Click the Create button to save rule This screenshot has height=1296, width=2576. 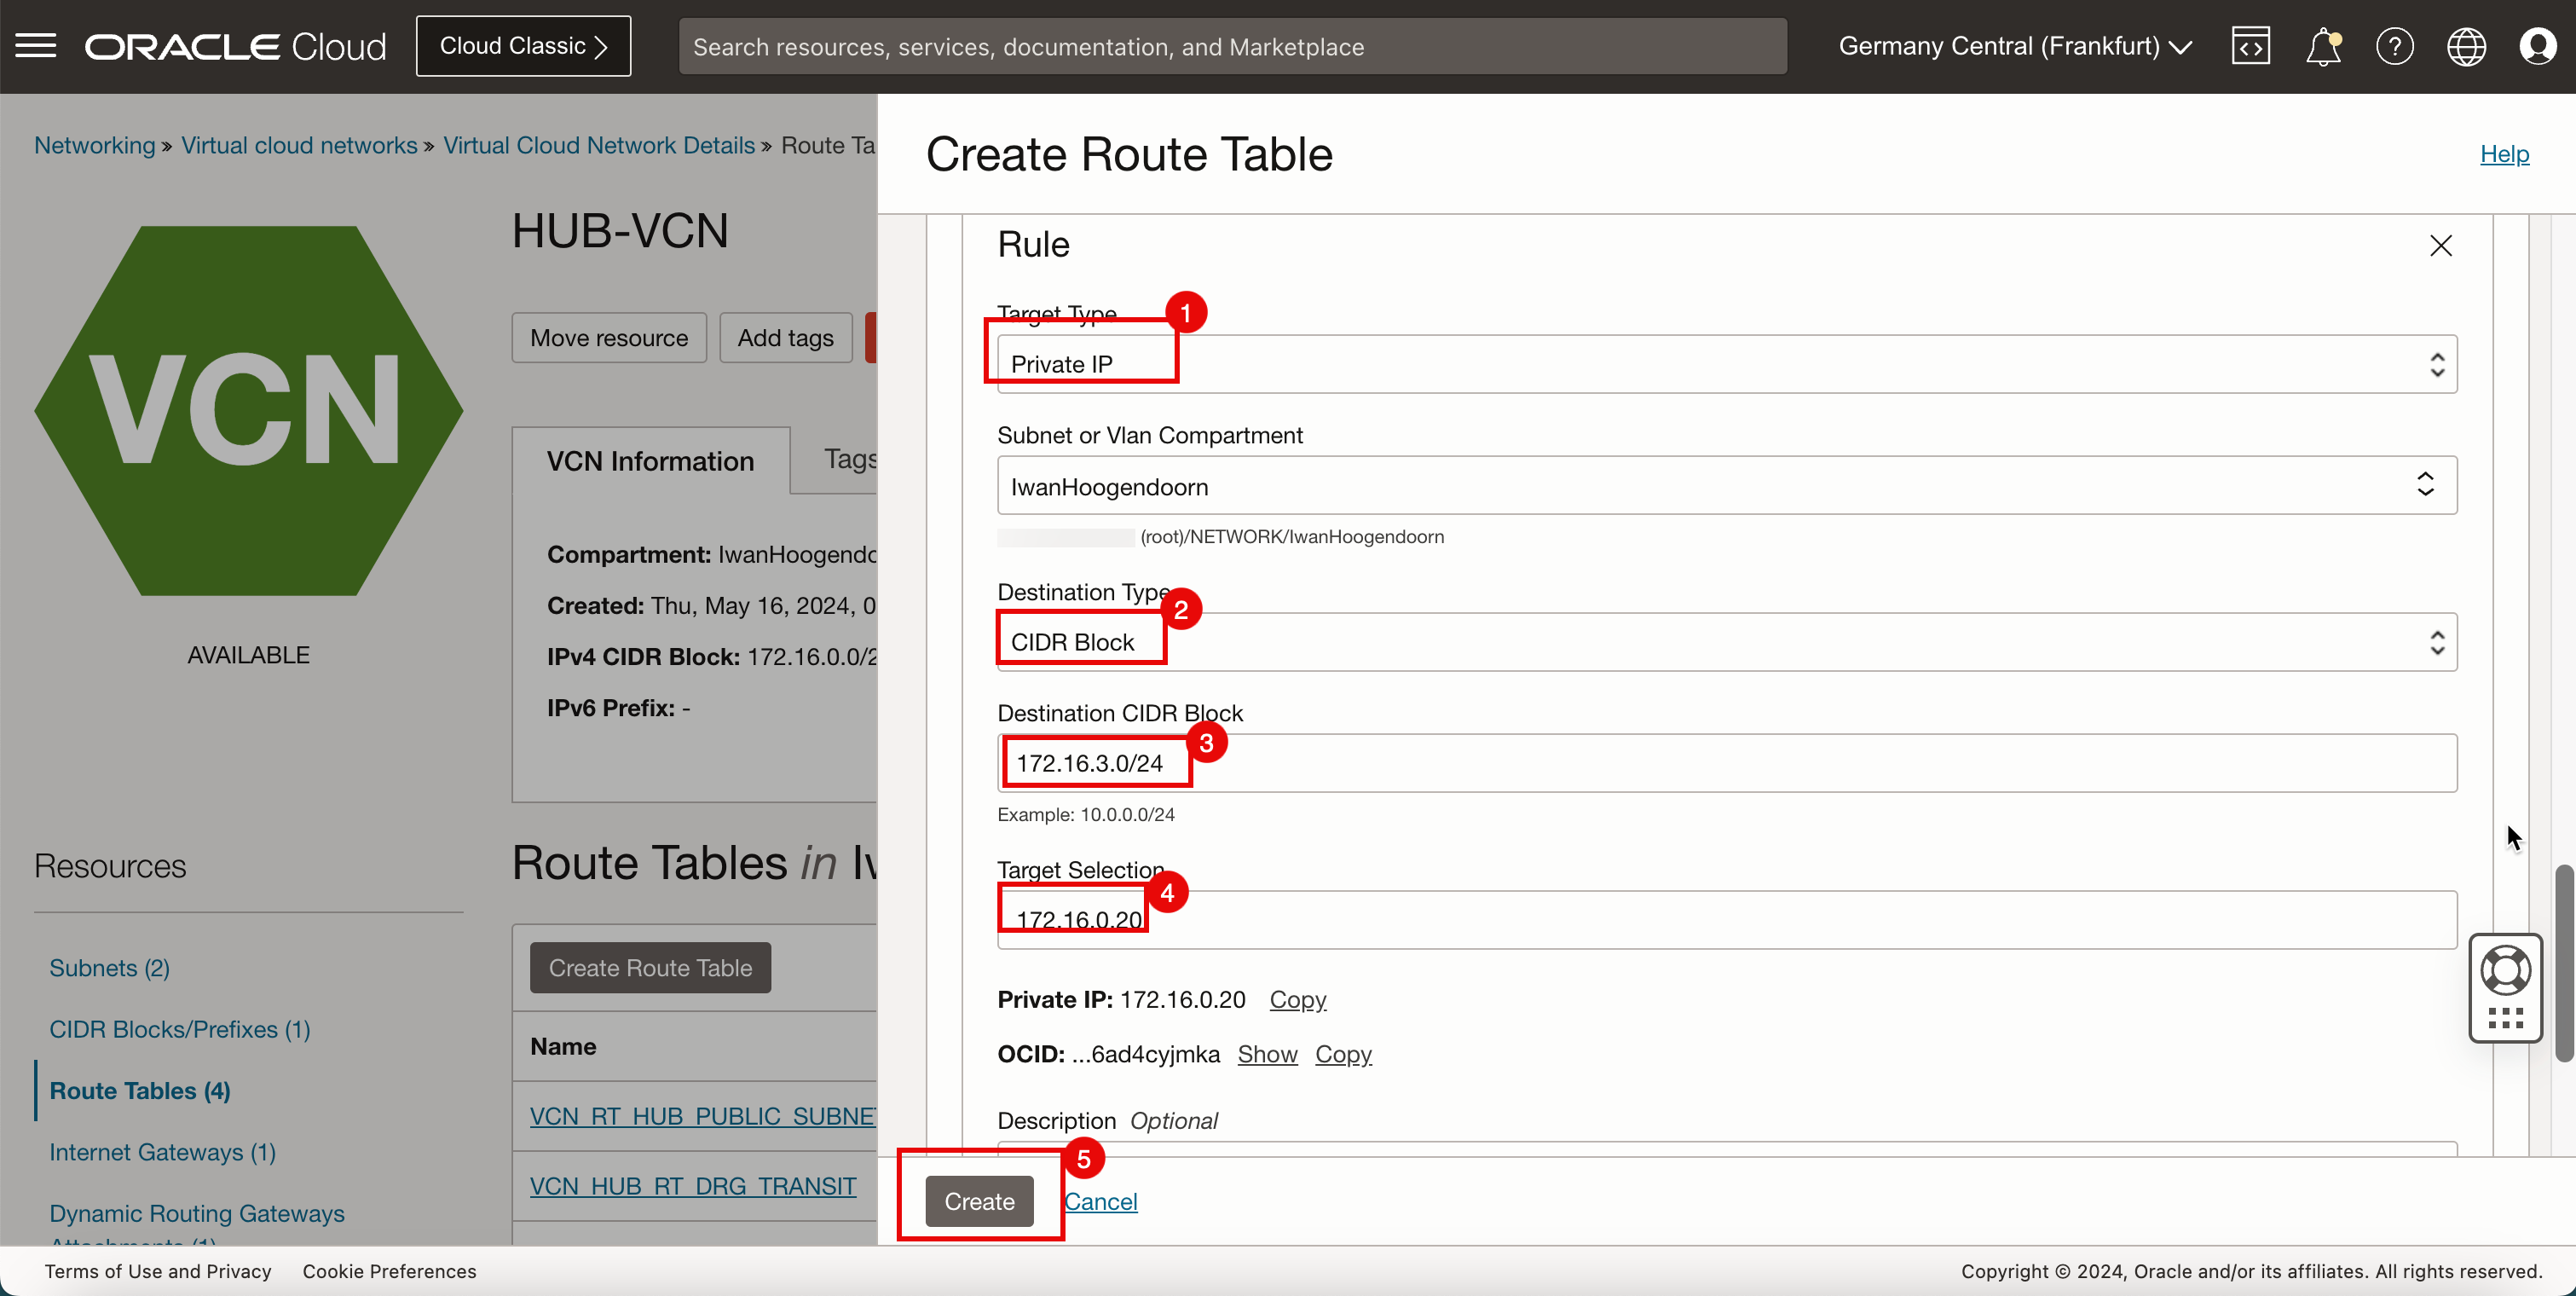tap(979, 1203)
